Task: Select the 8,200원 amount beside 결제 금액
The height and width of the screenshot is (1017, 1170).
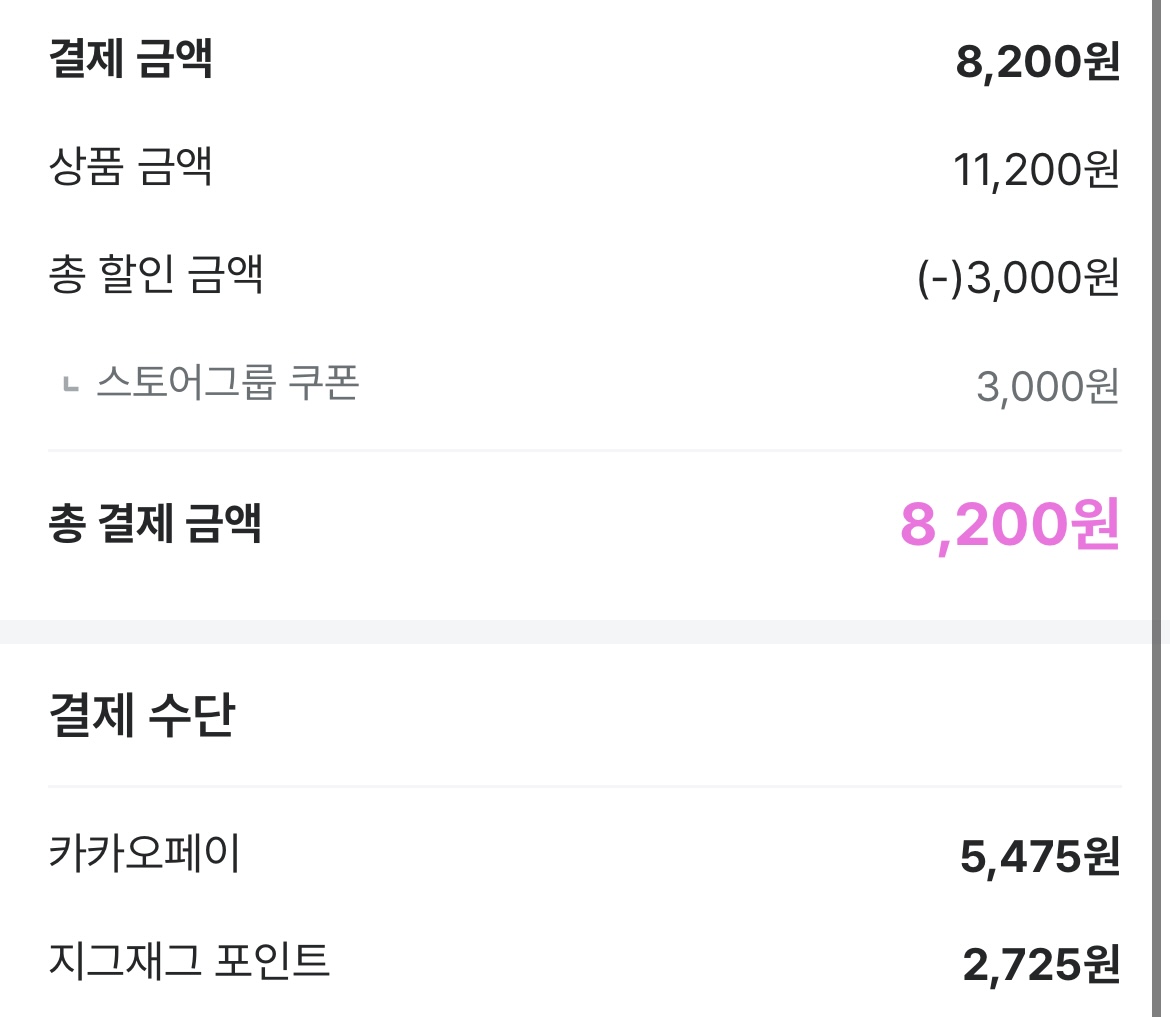Action: (1037, 61)
